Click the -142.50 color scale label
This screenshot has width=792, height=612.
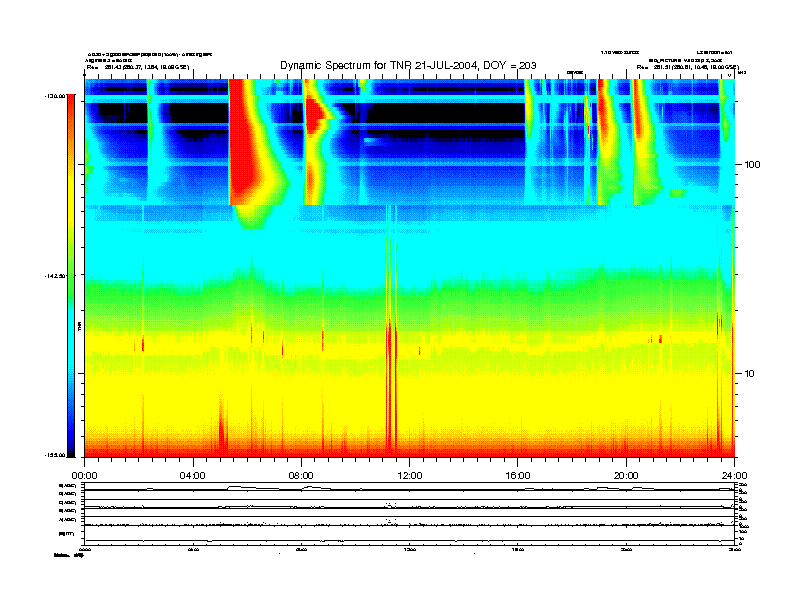(x=55, y=276)
